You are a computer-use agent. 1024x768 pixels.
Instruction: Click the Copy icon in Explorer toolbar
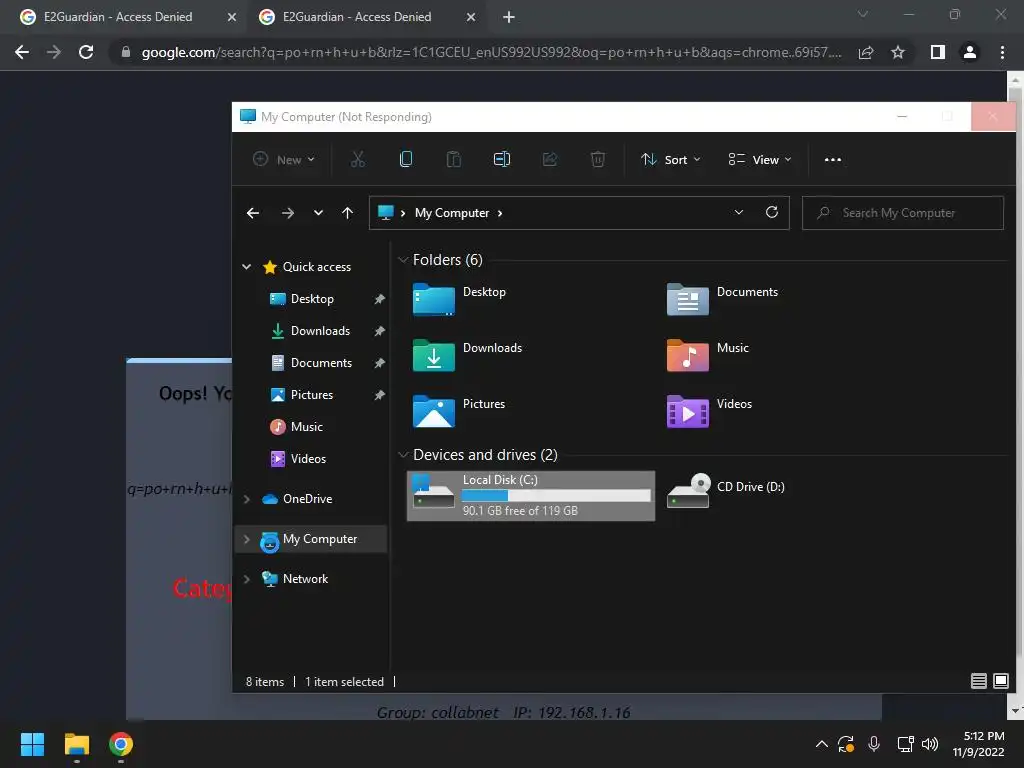(406, 159)
